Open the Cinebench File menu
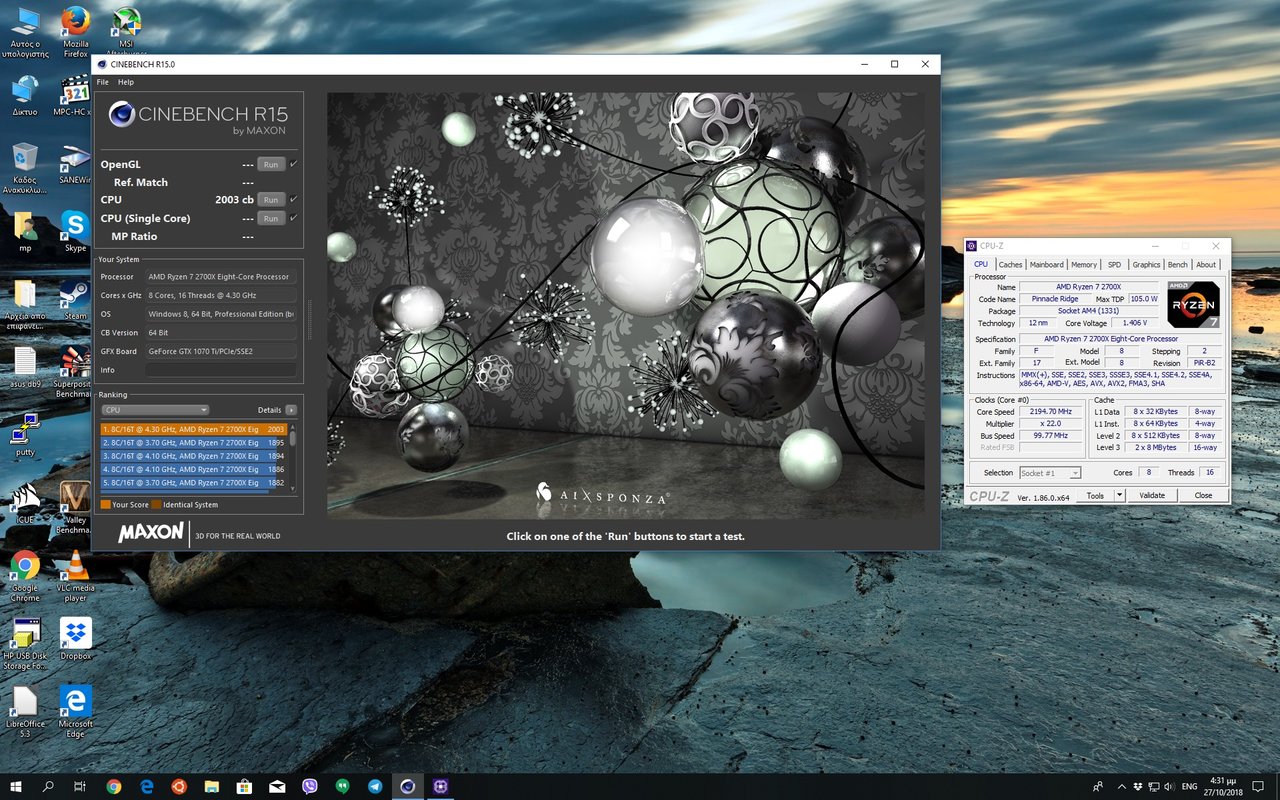The image size is (1280, 800). coord(103,82)
